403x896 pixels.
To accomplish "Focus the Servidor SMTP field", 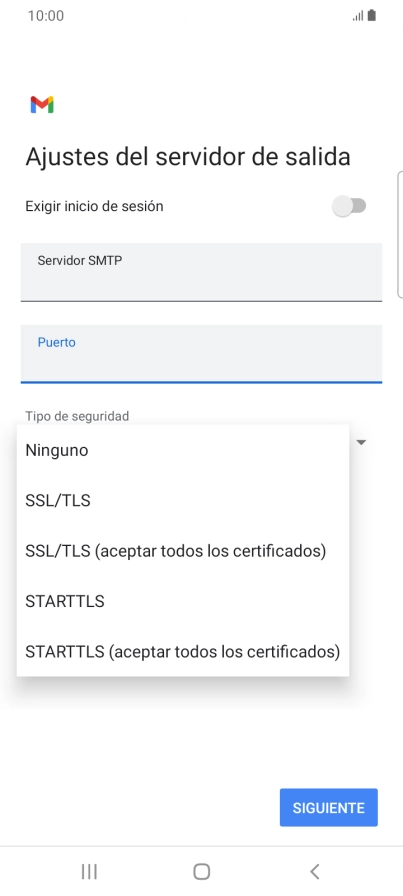I will (x=201, y=272).
